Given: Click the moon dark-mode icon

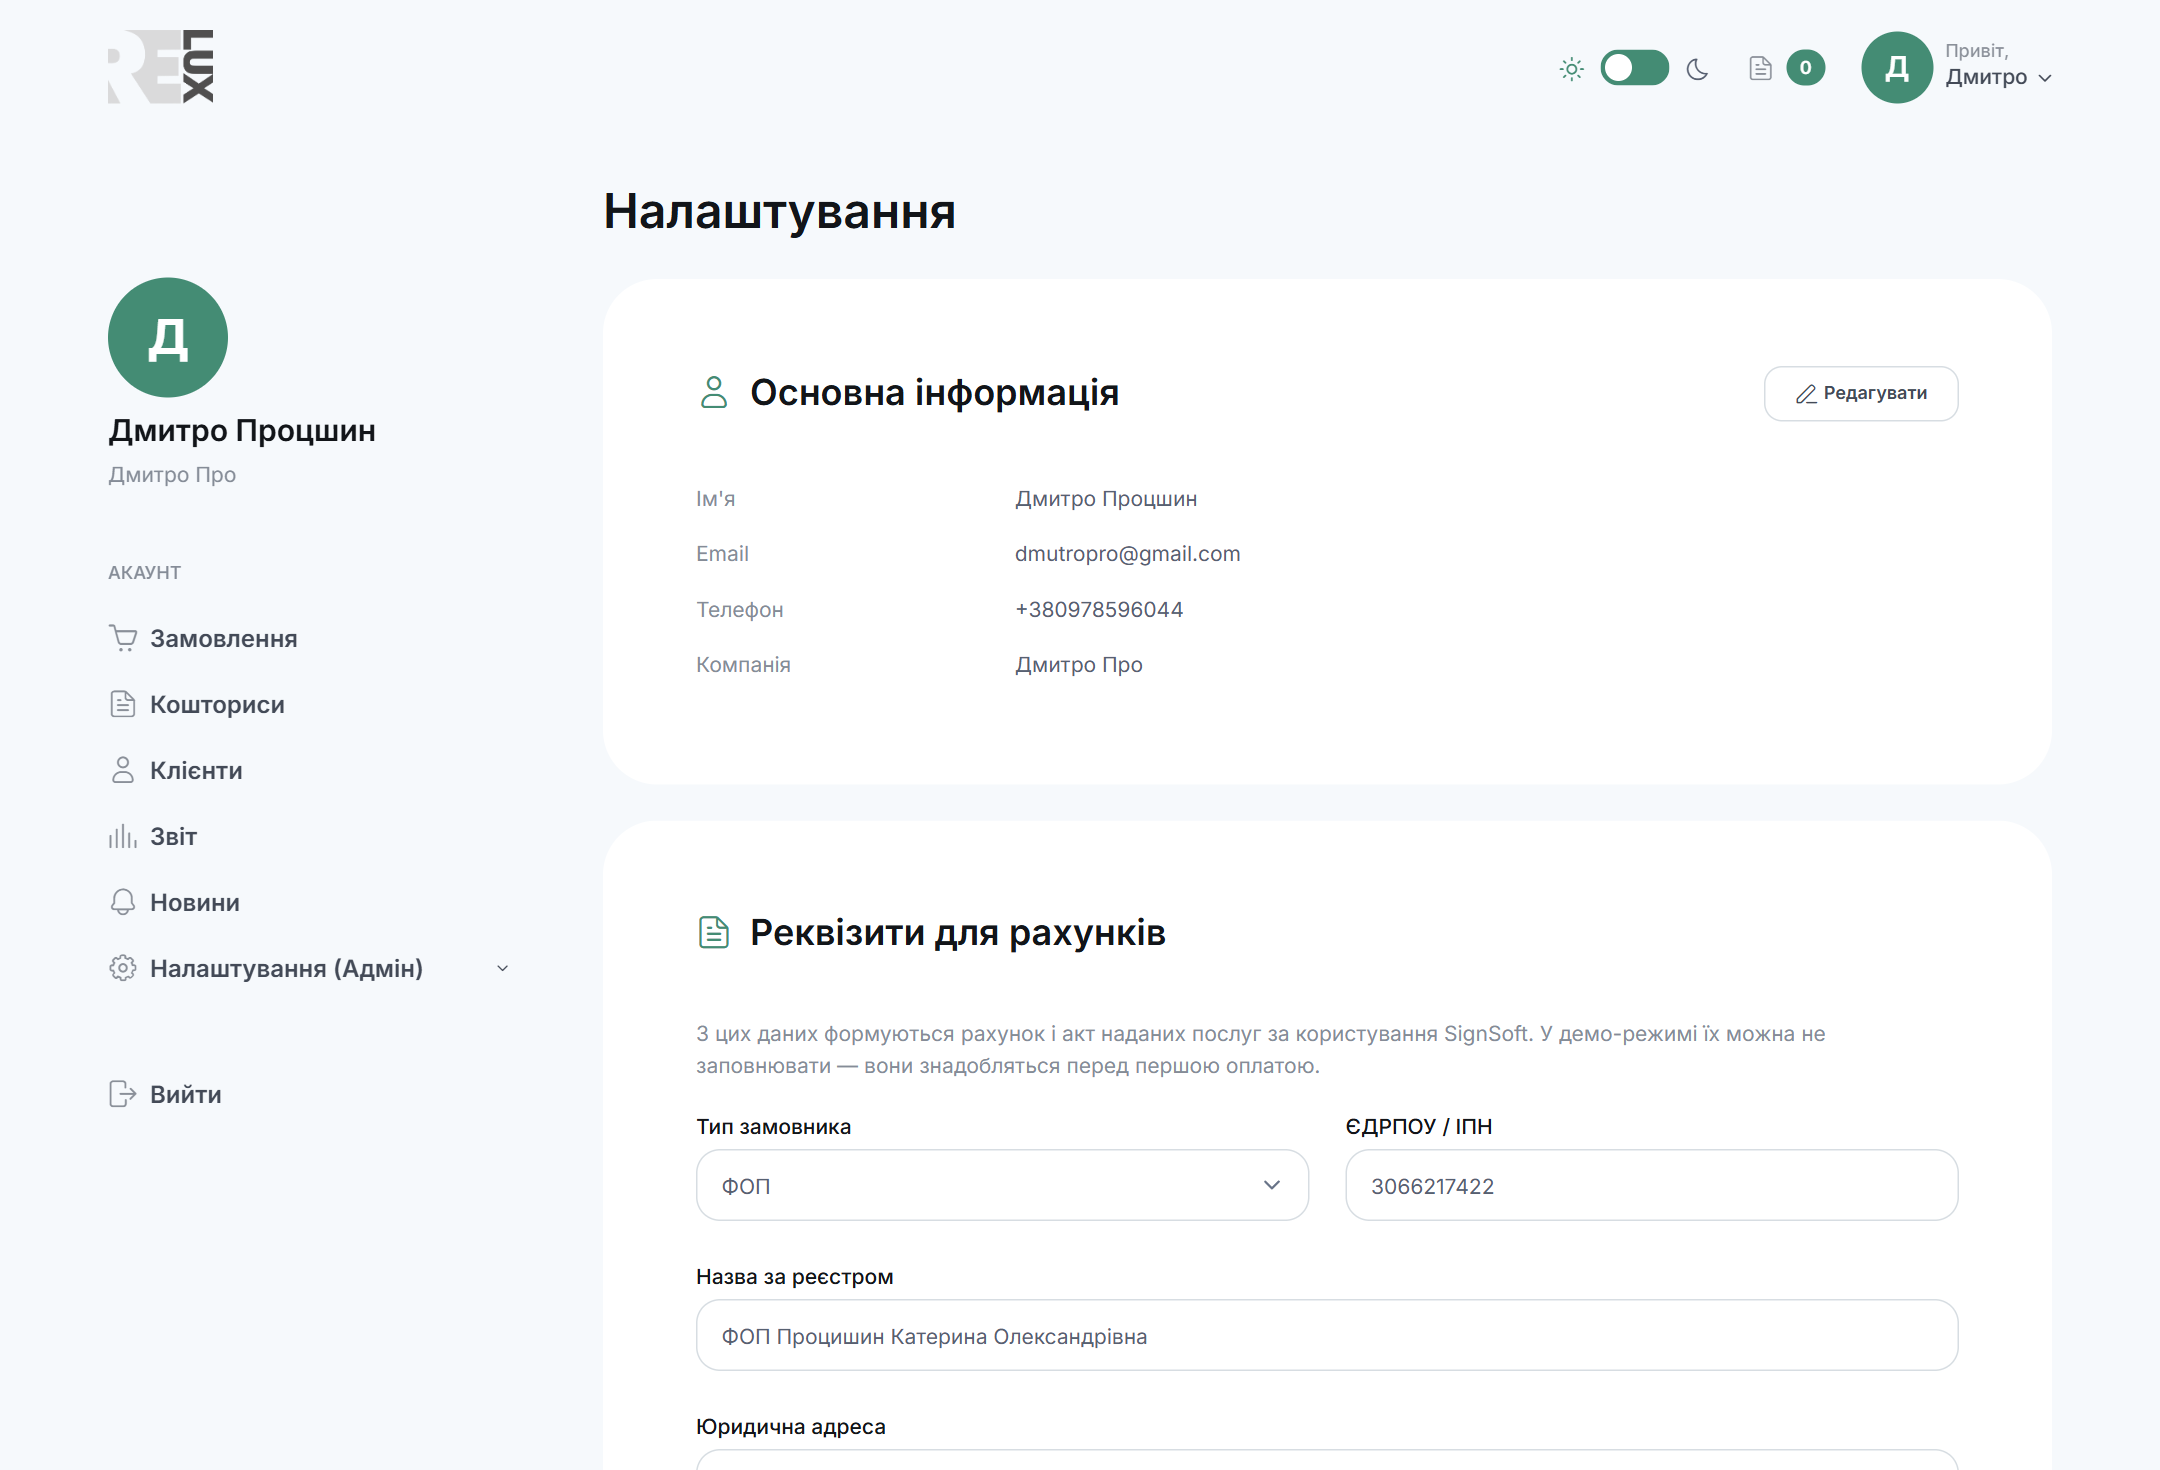Looking at the screenshot, I should click(1698, 69).
